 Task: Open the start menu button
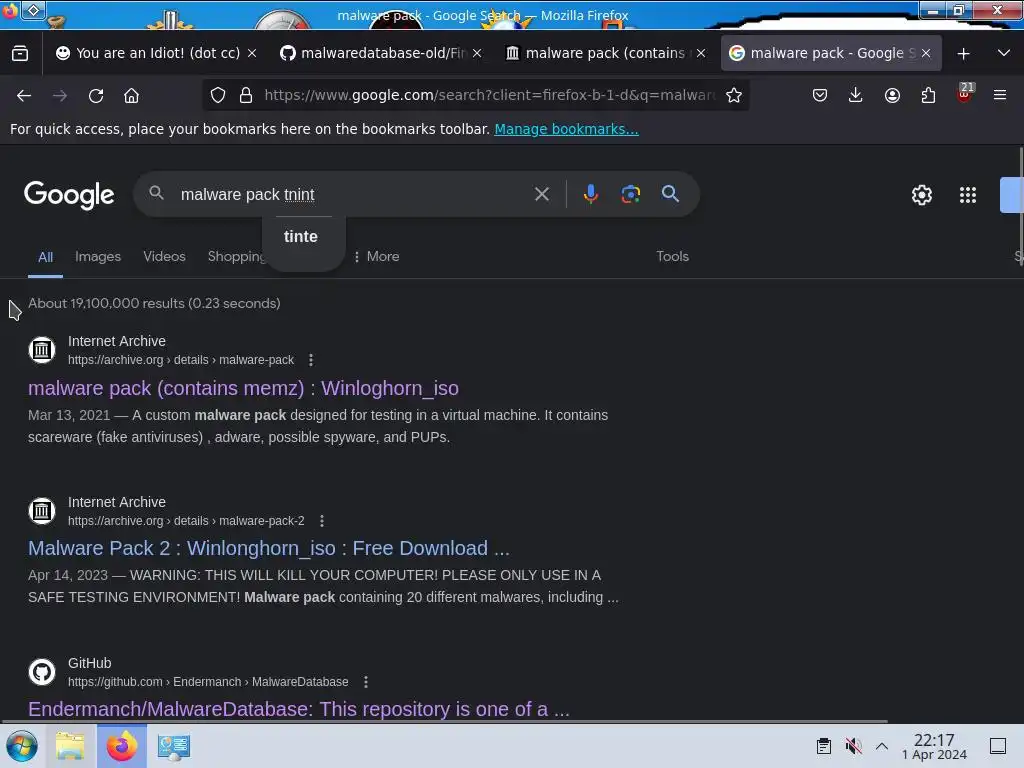pos(22,746)
